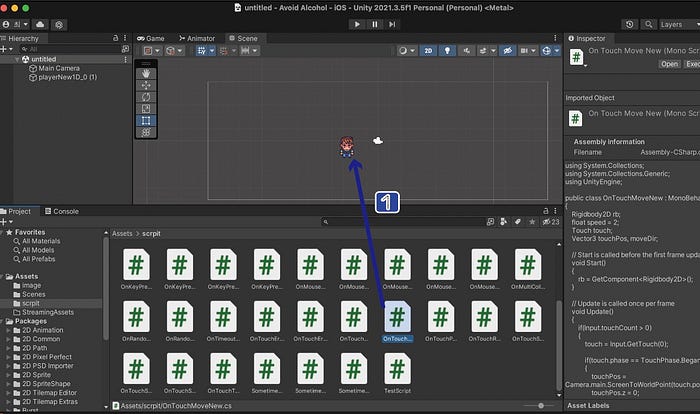
Task: Toggle the hidden packages visibility count
Action: tap(551, 222)
